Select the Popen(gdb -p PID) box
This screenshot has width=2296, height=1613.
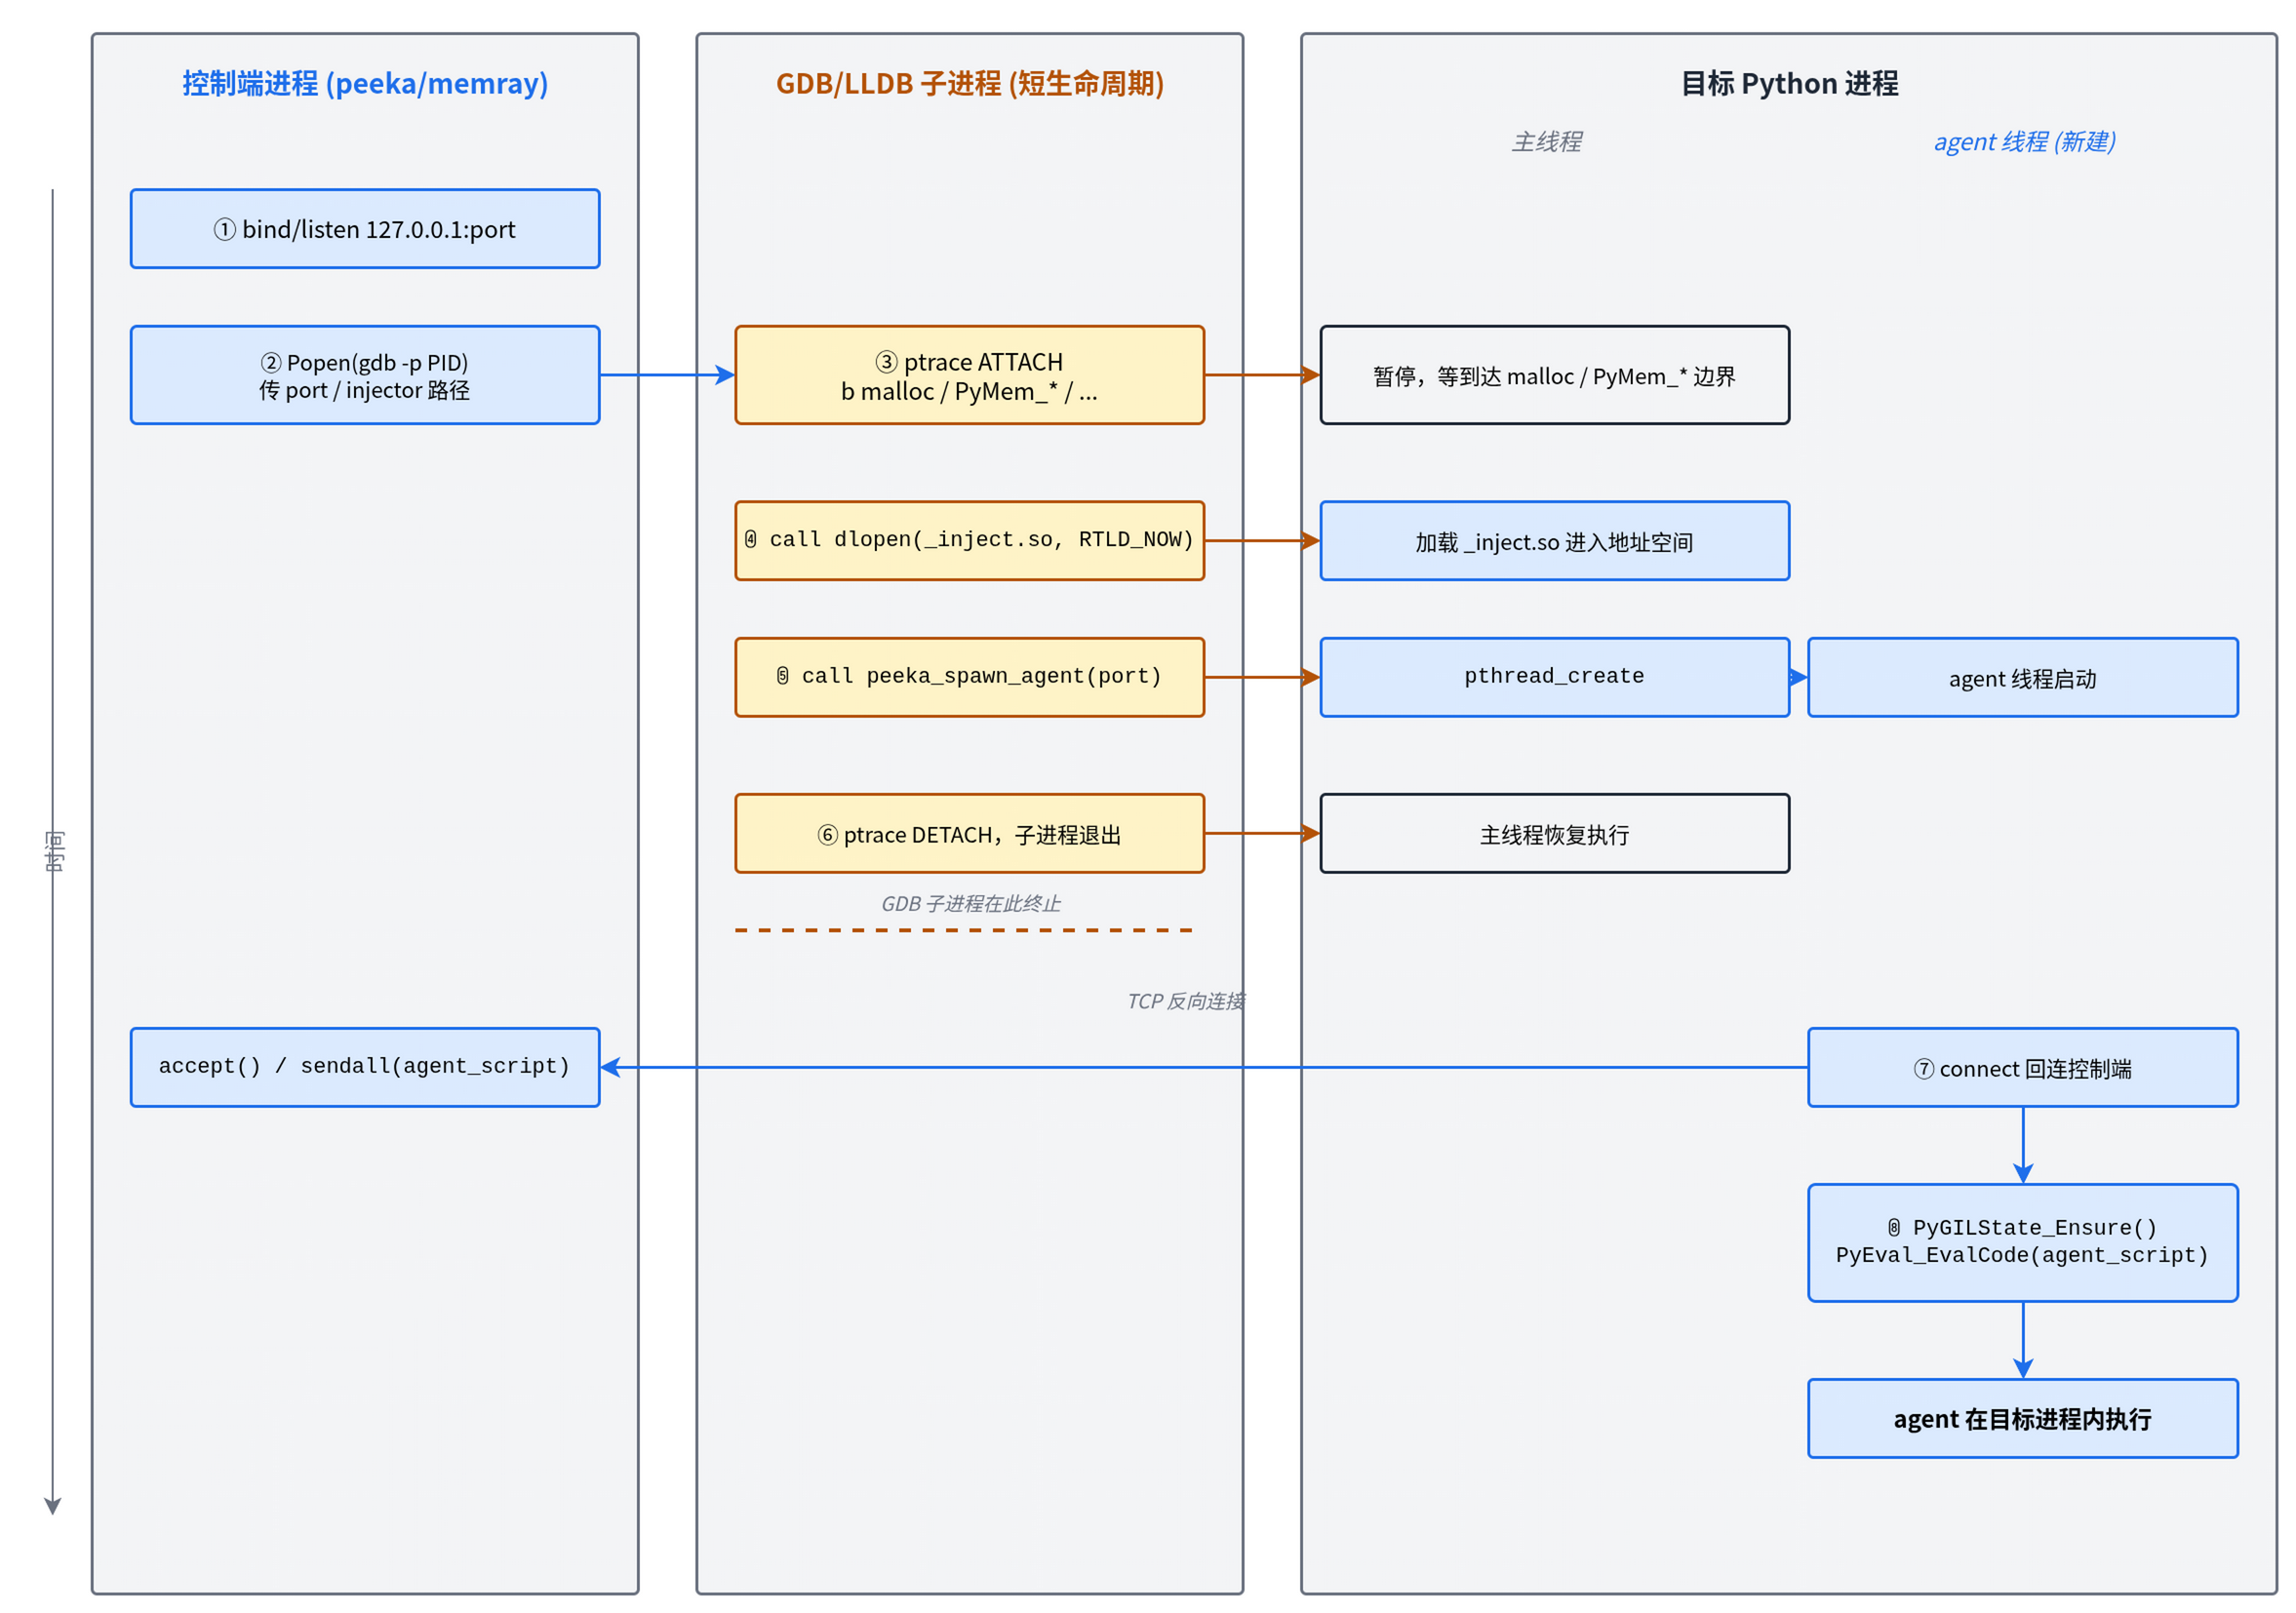pos(365,375)
